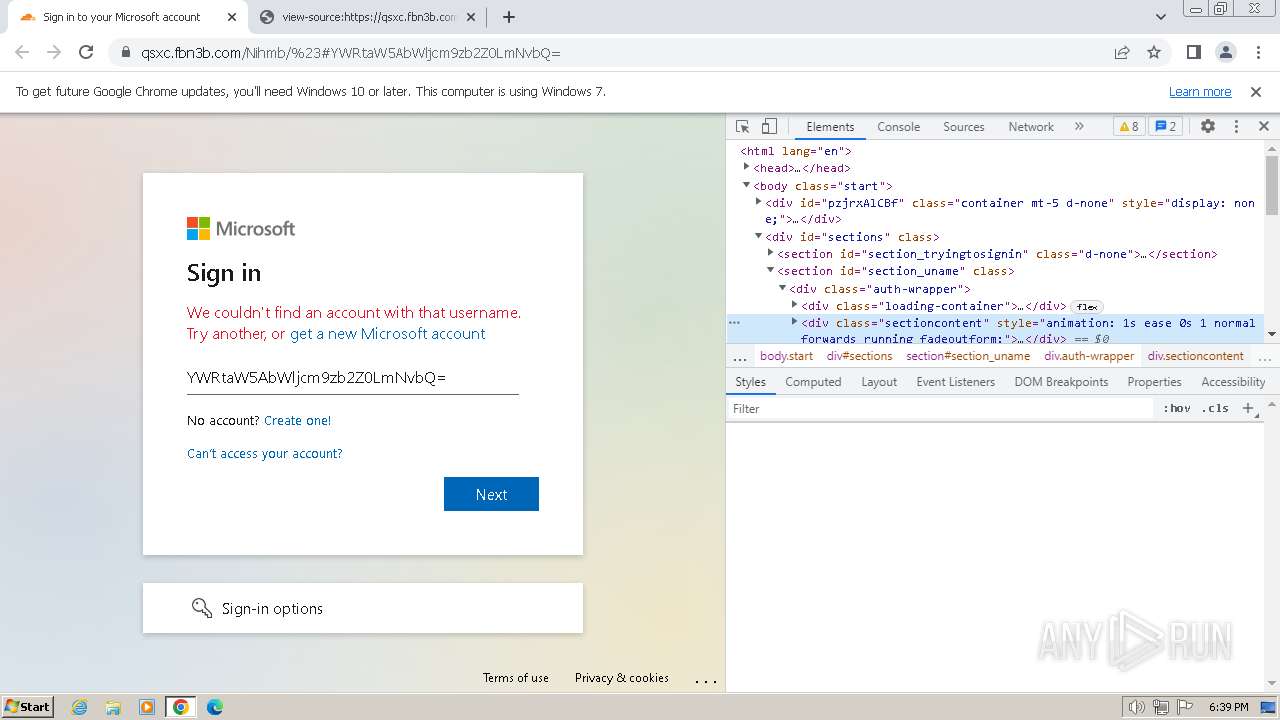Toggle the :hov element state button
This screenshot has height=720, width=1280.
pyautogui.click(x=1177, y=409)
